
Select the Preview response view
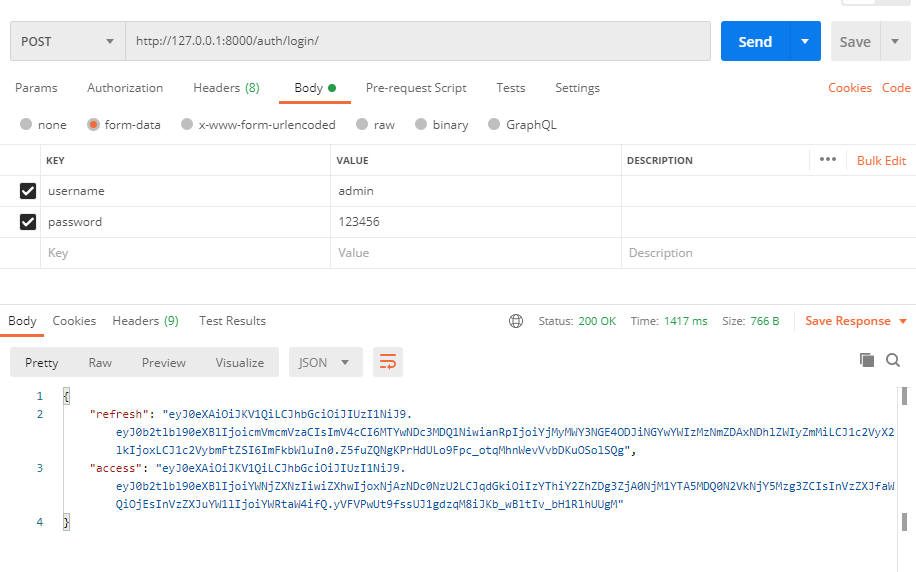(164, 362)
